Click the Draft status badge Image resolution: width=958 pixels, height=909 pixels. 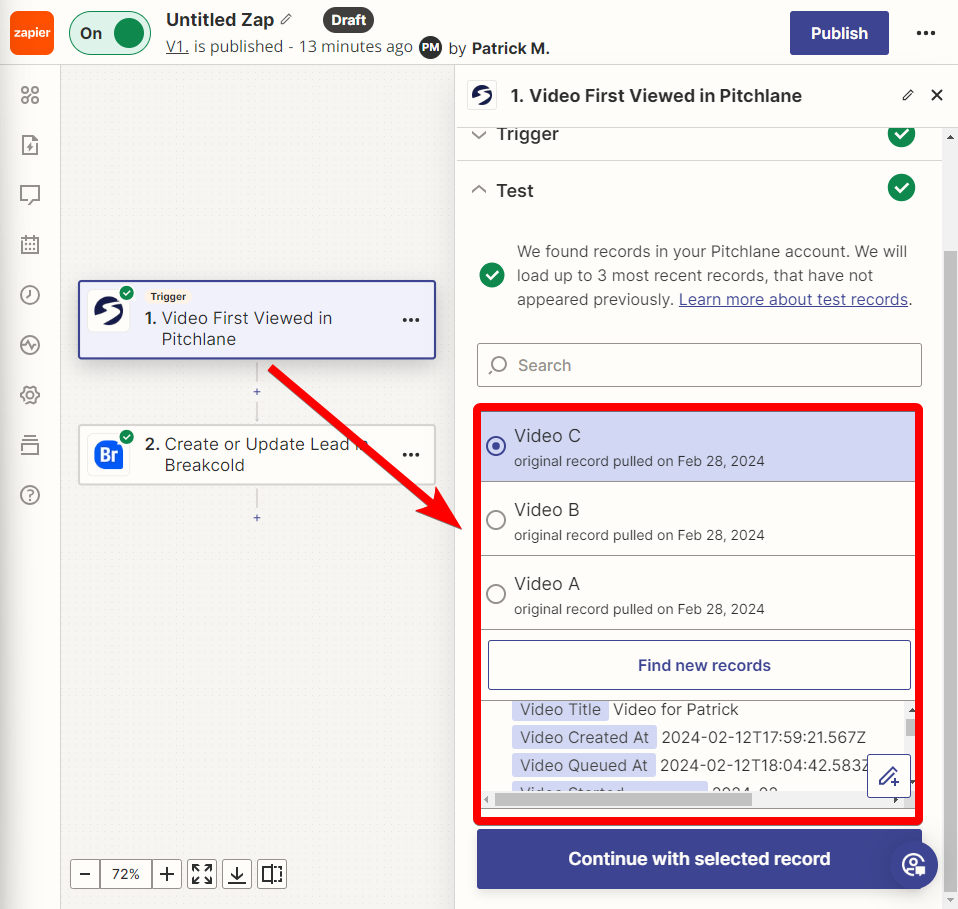pyautogui.click(x=348, y=20)
